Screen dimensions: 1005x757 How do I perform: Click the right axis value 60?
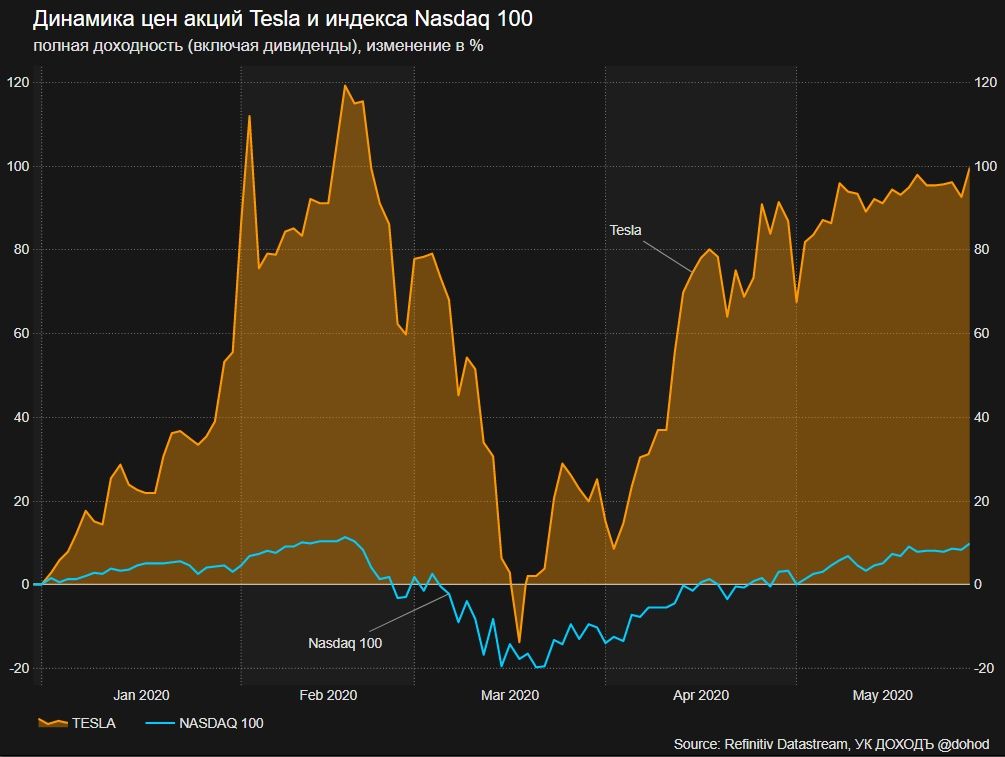(982, 333)
